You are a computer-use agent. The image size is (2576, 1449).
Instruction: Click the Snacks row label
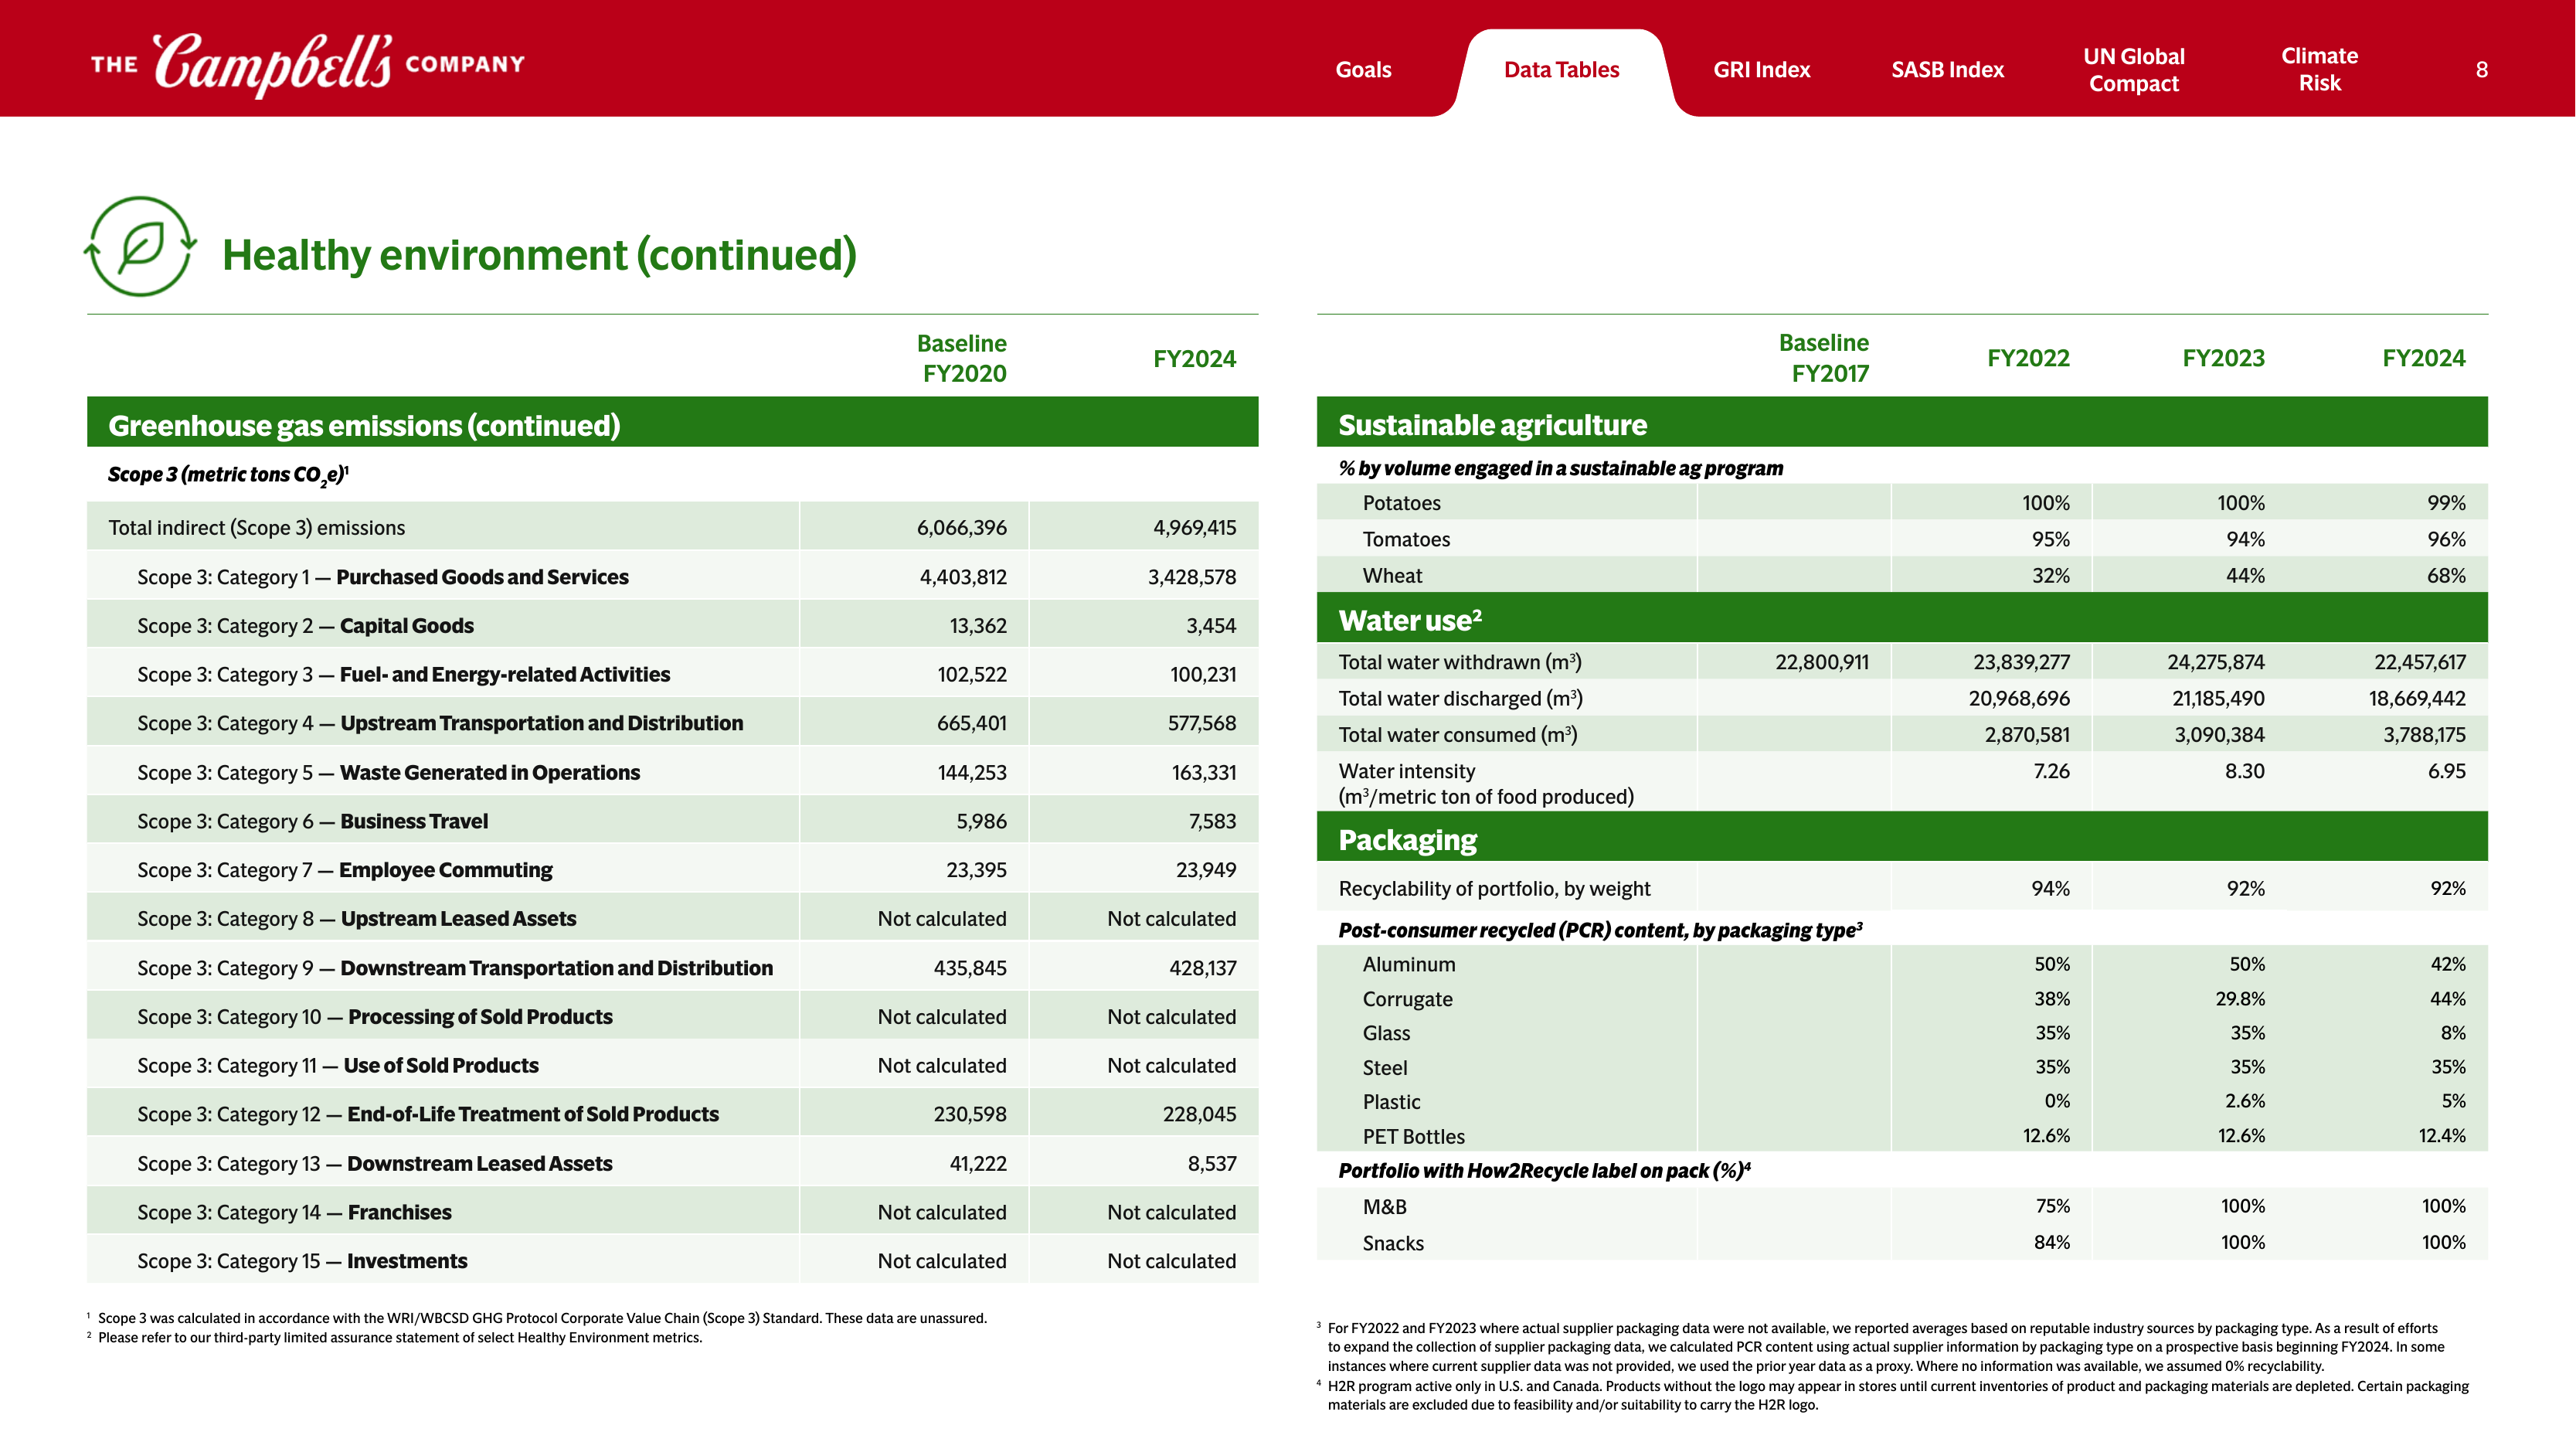click(1393, 1243)
